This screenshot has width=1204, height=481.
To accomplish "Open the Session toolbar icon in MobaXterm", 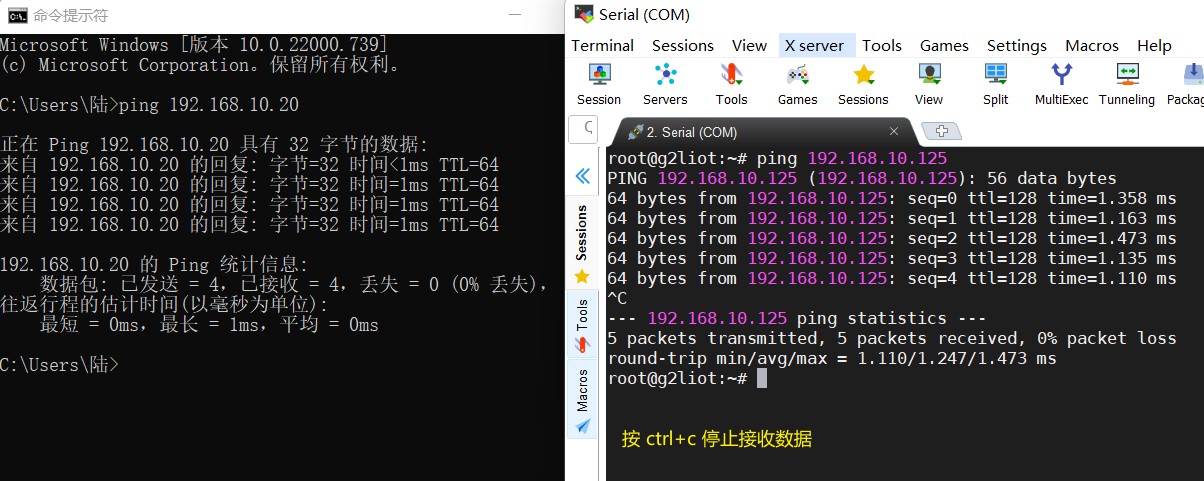I will tap(599, 84).
